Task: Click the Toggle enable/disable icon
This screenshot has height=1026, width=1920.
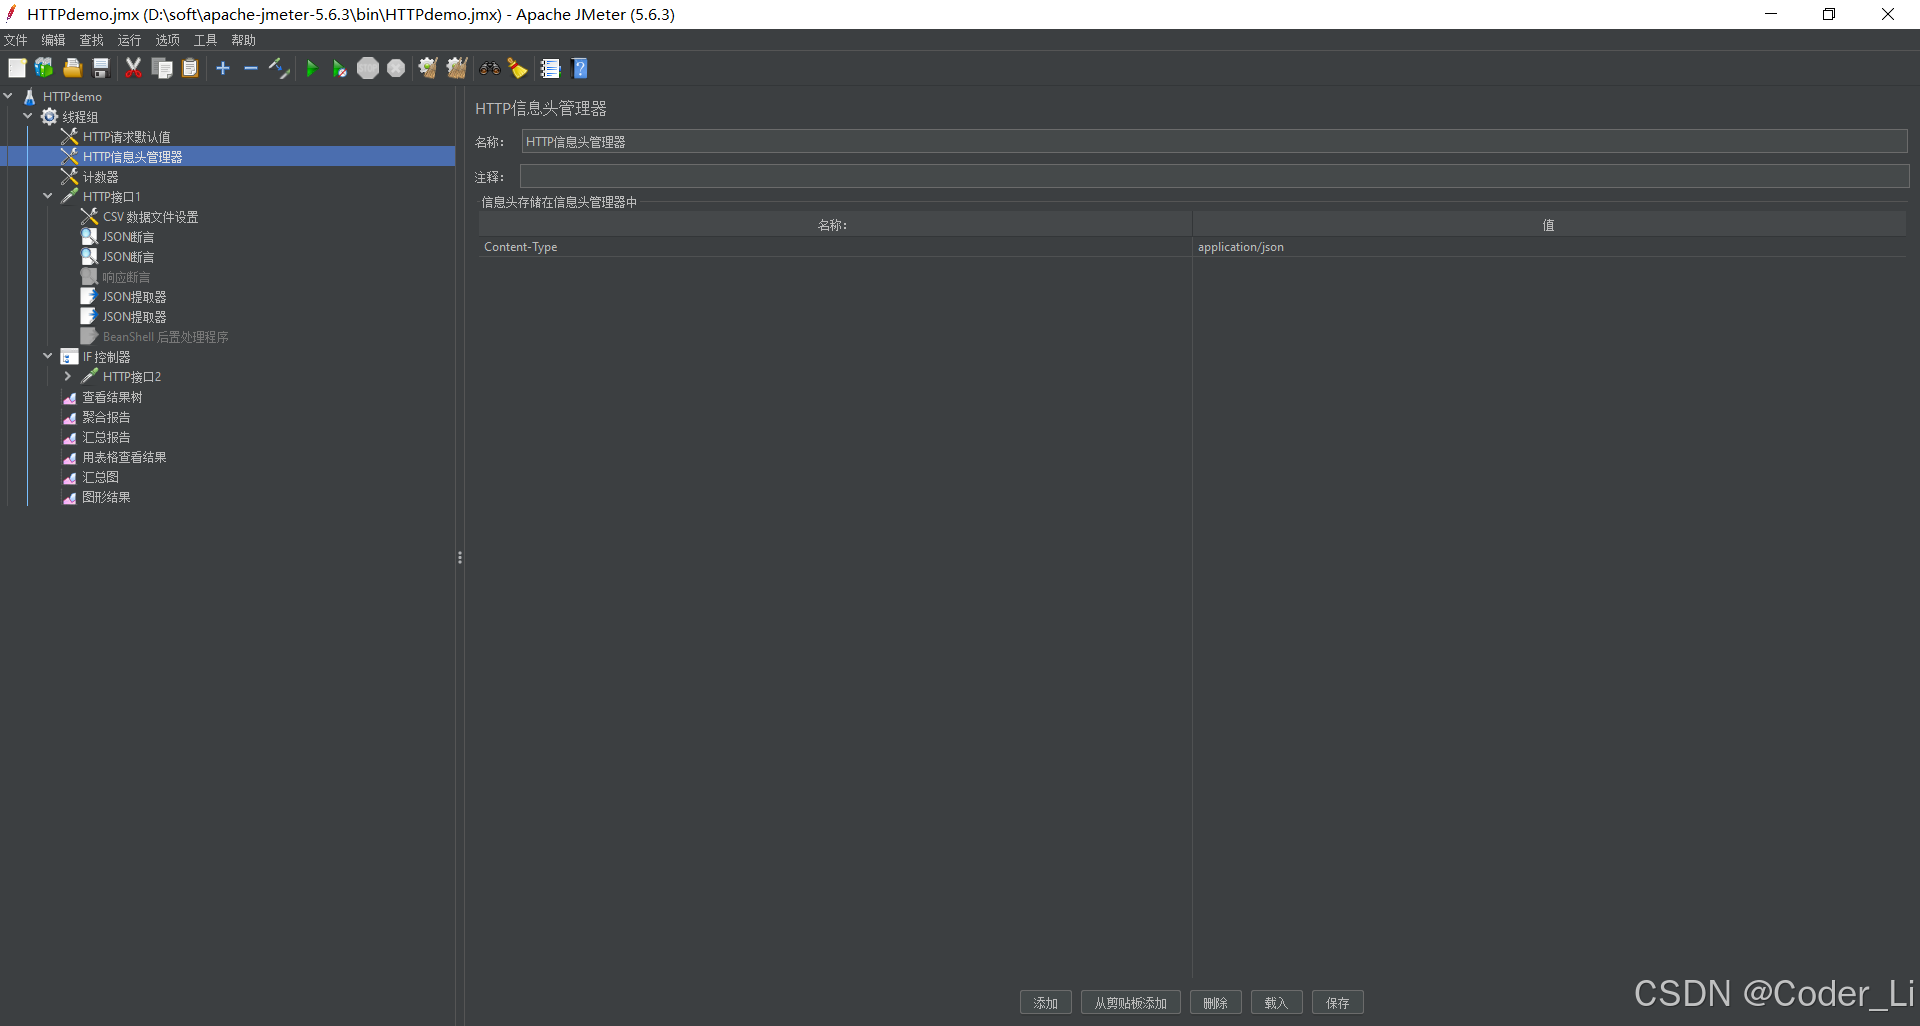Action: (279, 68)
